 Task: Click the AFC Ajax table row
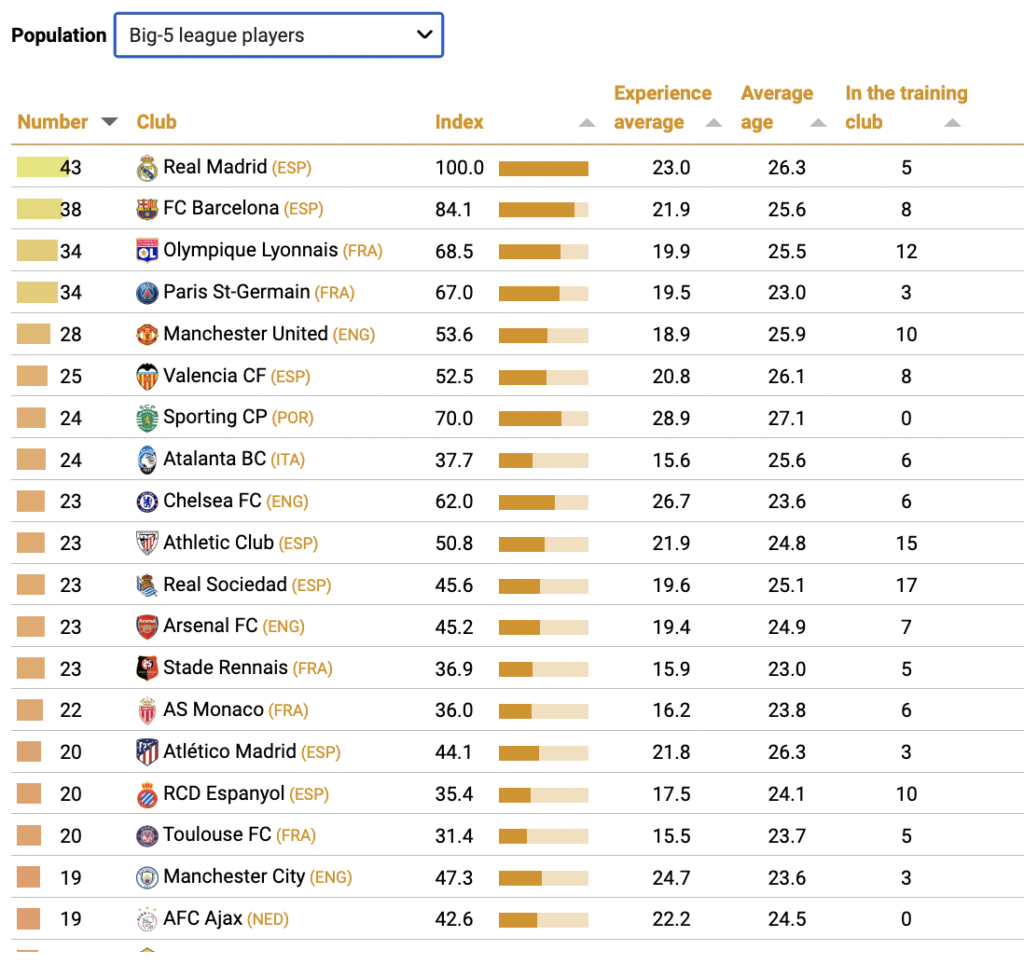[x=517, y=919]
